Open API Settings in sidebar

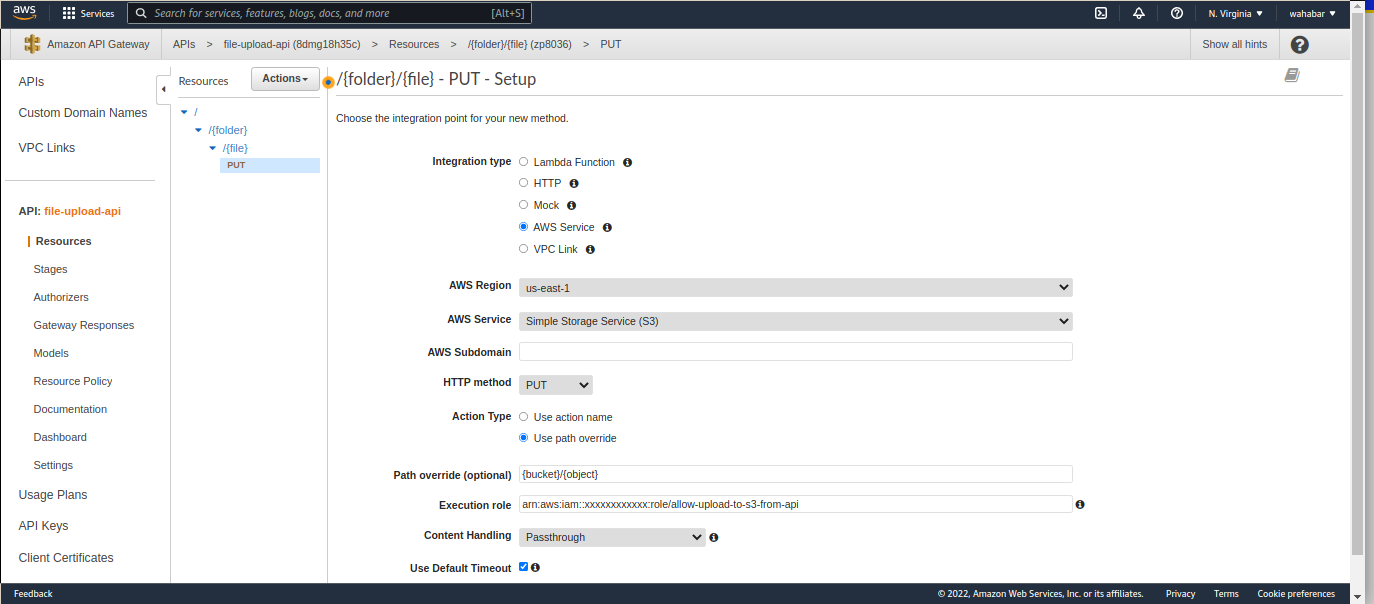[x=53, y=466]
